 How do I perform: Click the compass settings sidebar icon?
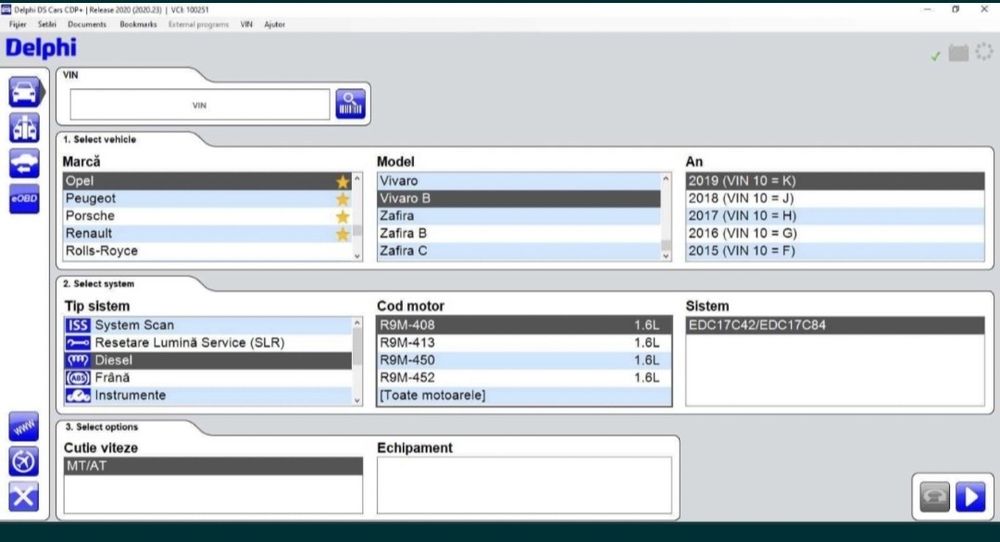24,462
